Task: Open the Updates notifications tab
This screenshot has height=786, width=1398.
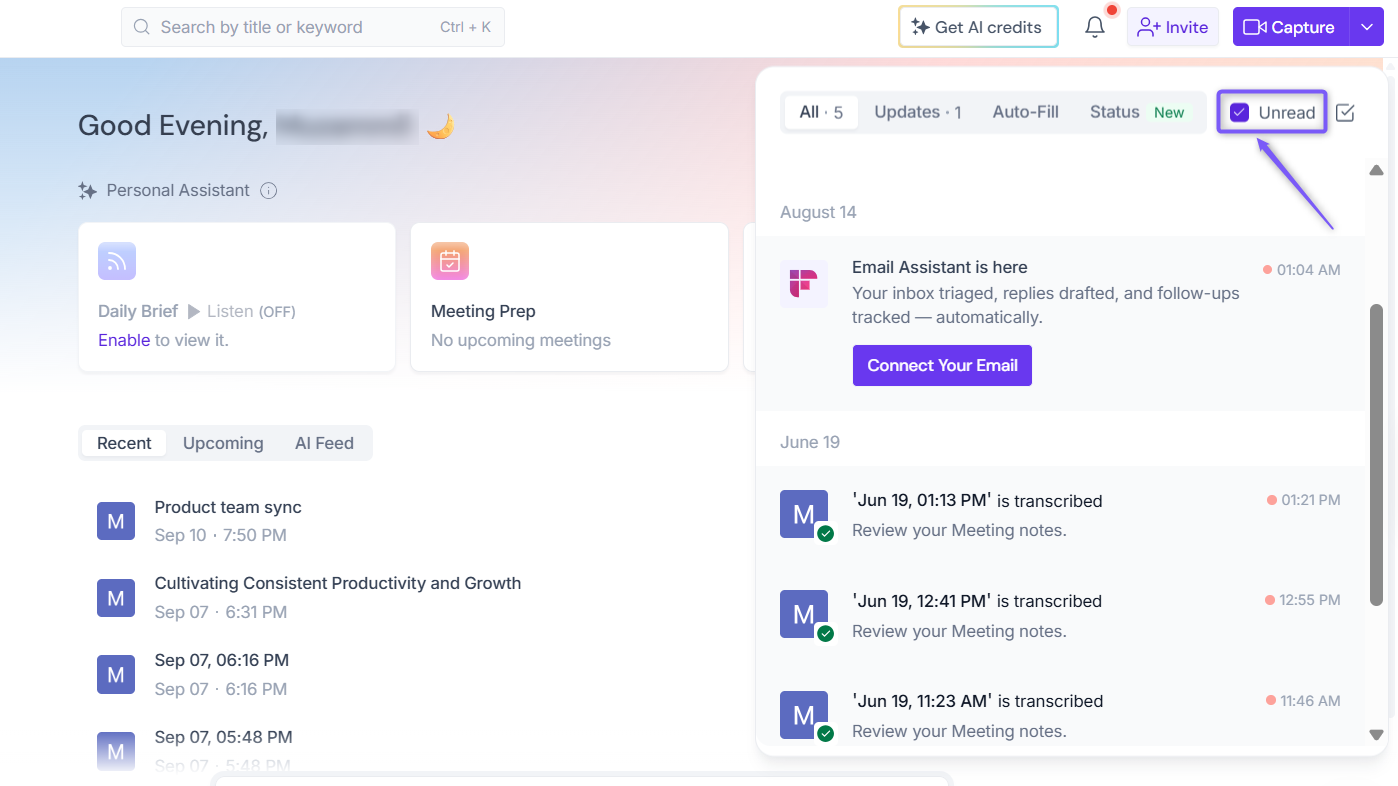Action: click(918, 113)
